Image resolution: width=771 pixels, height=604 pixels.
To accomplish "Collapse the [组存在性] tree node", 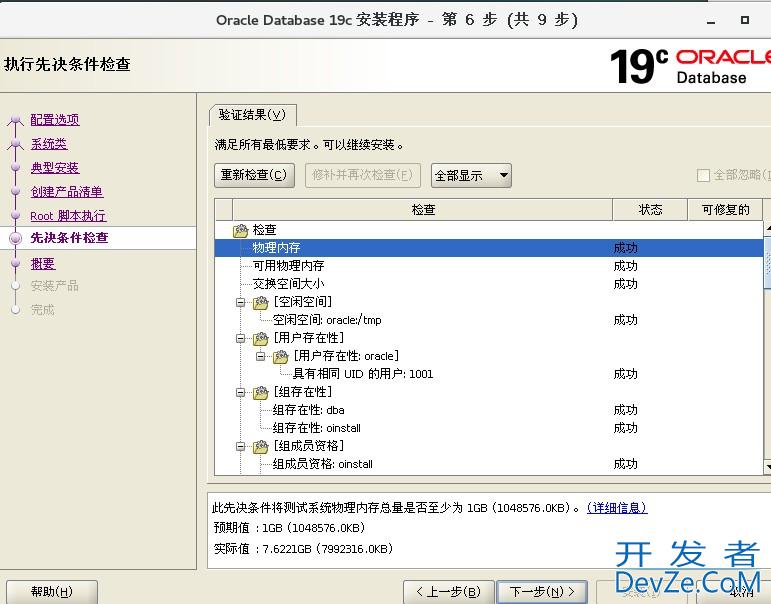I will (241, 392).
